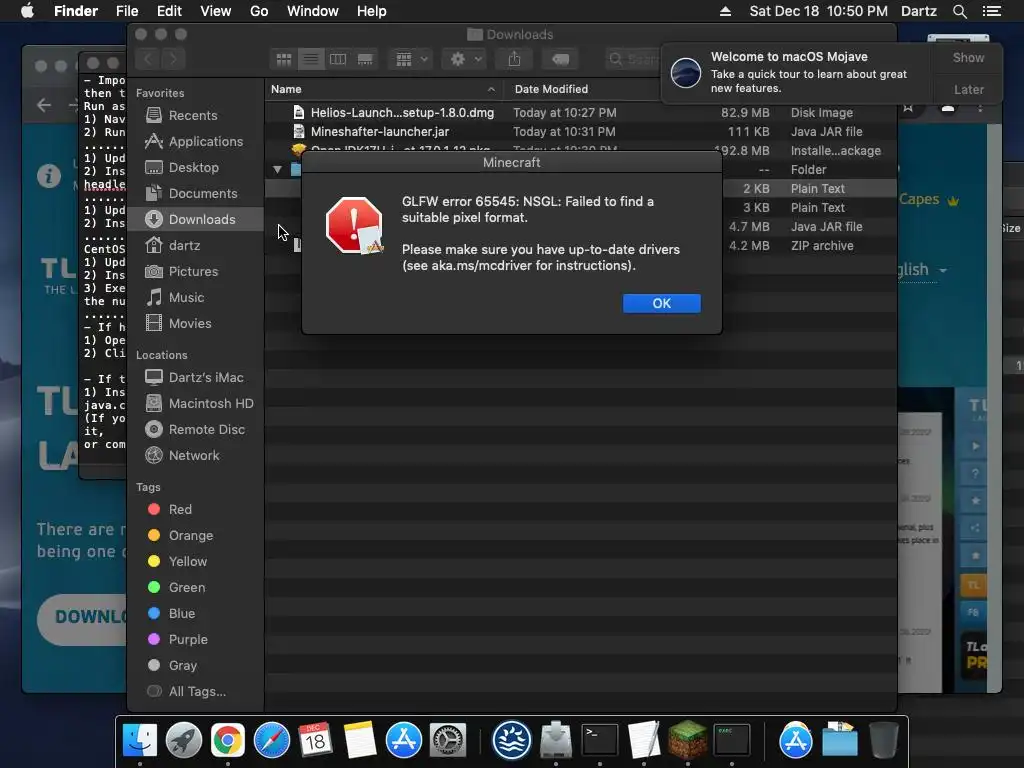The width and height of the screenshot is (1024, 768).
Task: Switch Finder to gallery view
Action: pyautogui.click(x=365, y=59)
